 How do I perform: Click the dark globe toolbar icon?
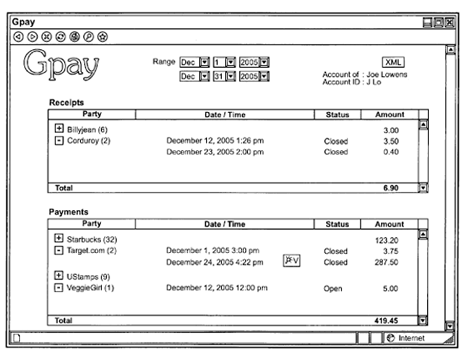tap(74, 37)
